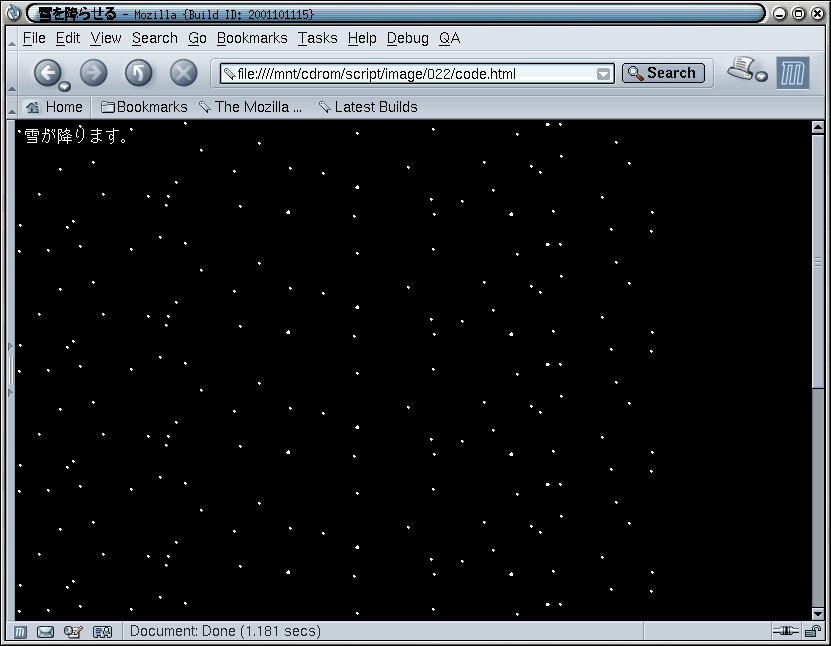Click the Navigator icon in status bar

pos(21,631)
